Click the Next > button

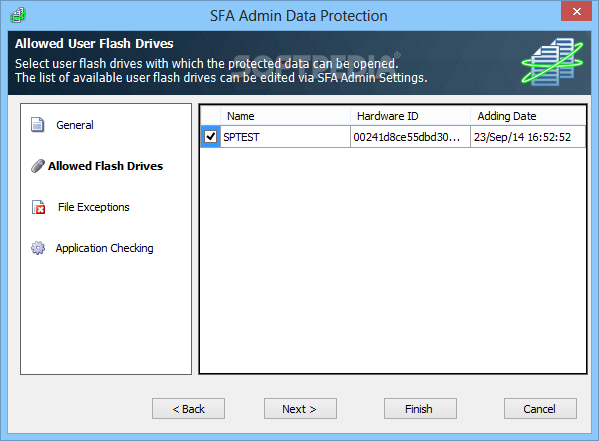tap(300, 409)
